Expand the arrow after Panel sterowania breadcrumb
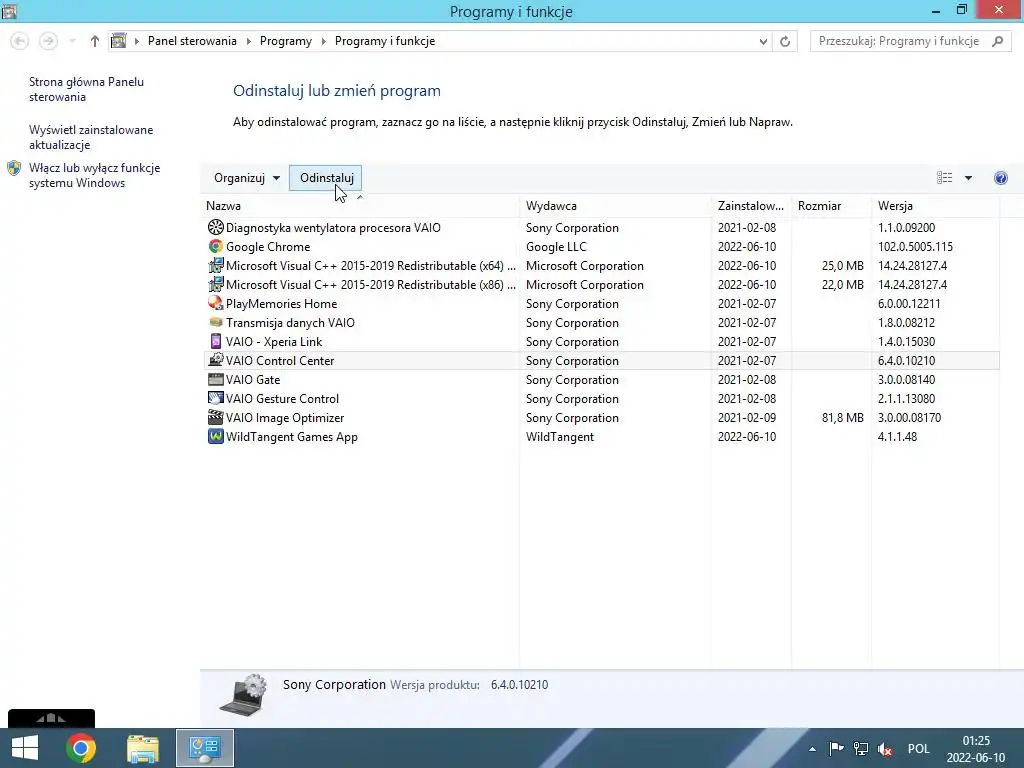 [x=248, y=41]
